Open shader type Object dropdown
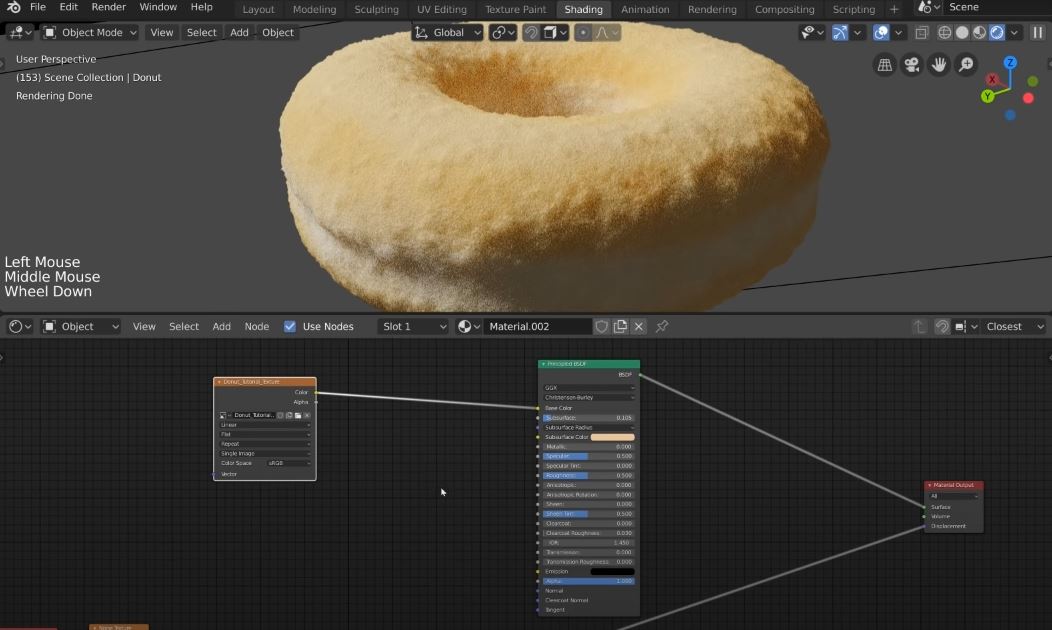Image resolution: width=1052 pixels, height=630 pixels. click(x=81, y=326)
